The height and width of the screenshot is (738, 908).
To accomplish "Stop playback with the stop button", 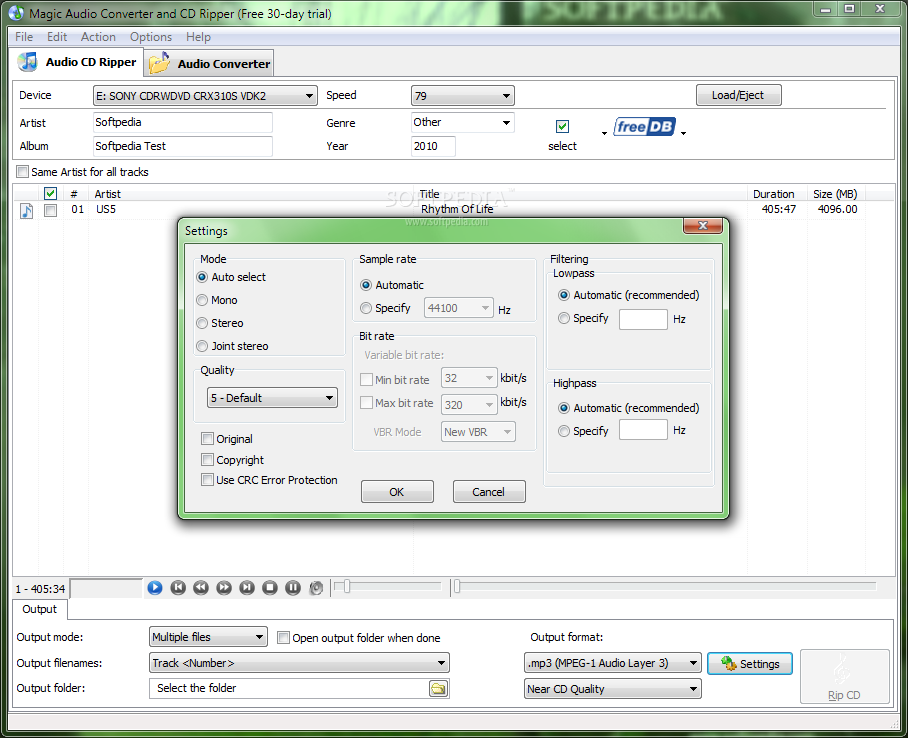I will coord(270,588).
